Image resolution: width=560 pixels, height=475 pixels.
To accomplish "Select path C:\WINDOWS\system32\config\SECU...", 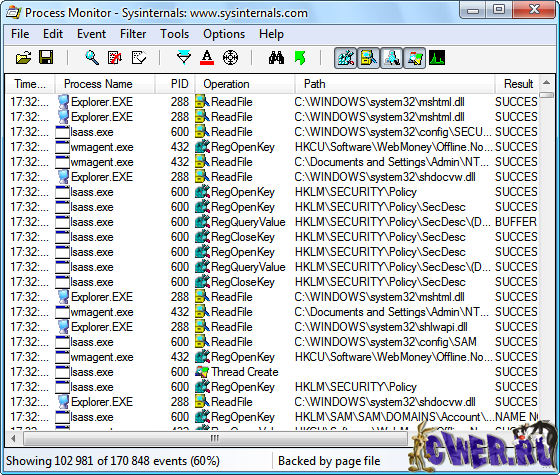I will [x=393, y=132].
